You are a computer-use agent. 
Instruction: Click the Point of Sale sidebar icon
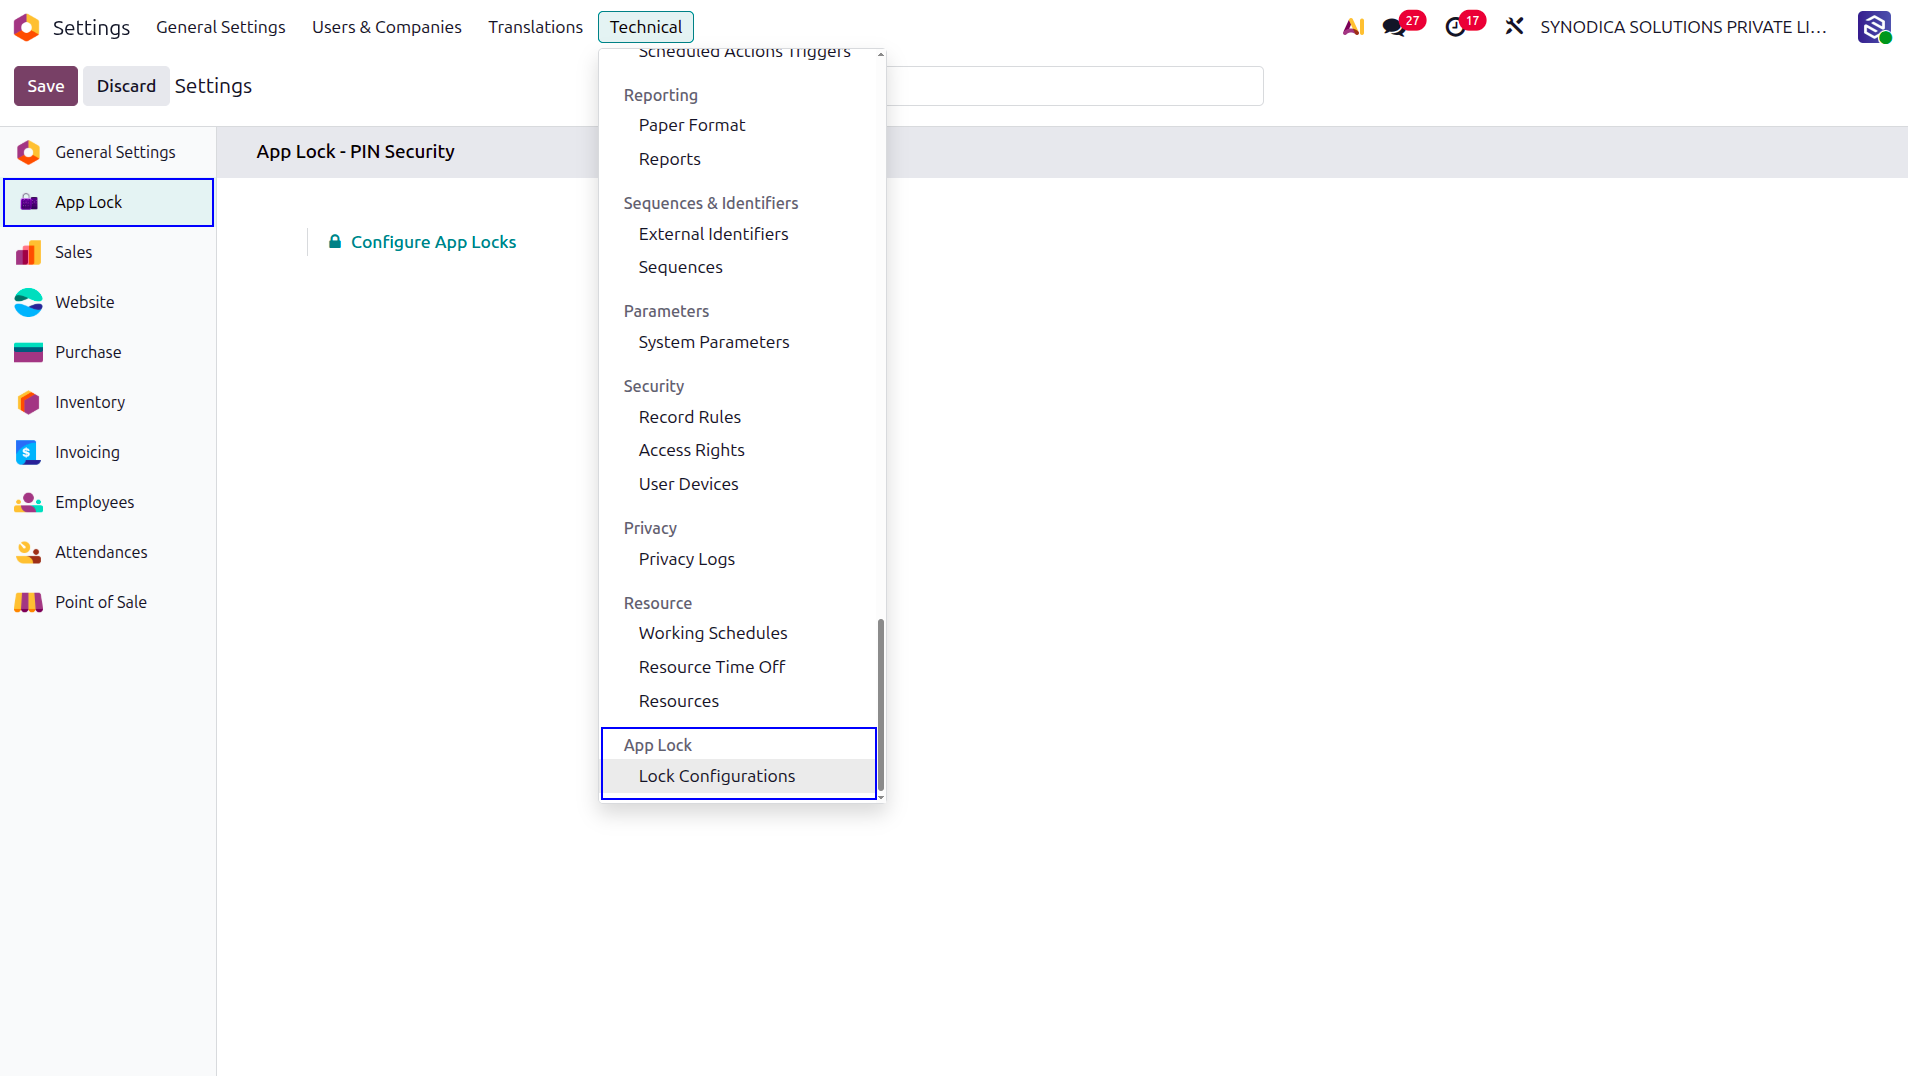tap(28, 602)
